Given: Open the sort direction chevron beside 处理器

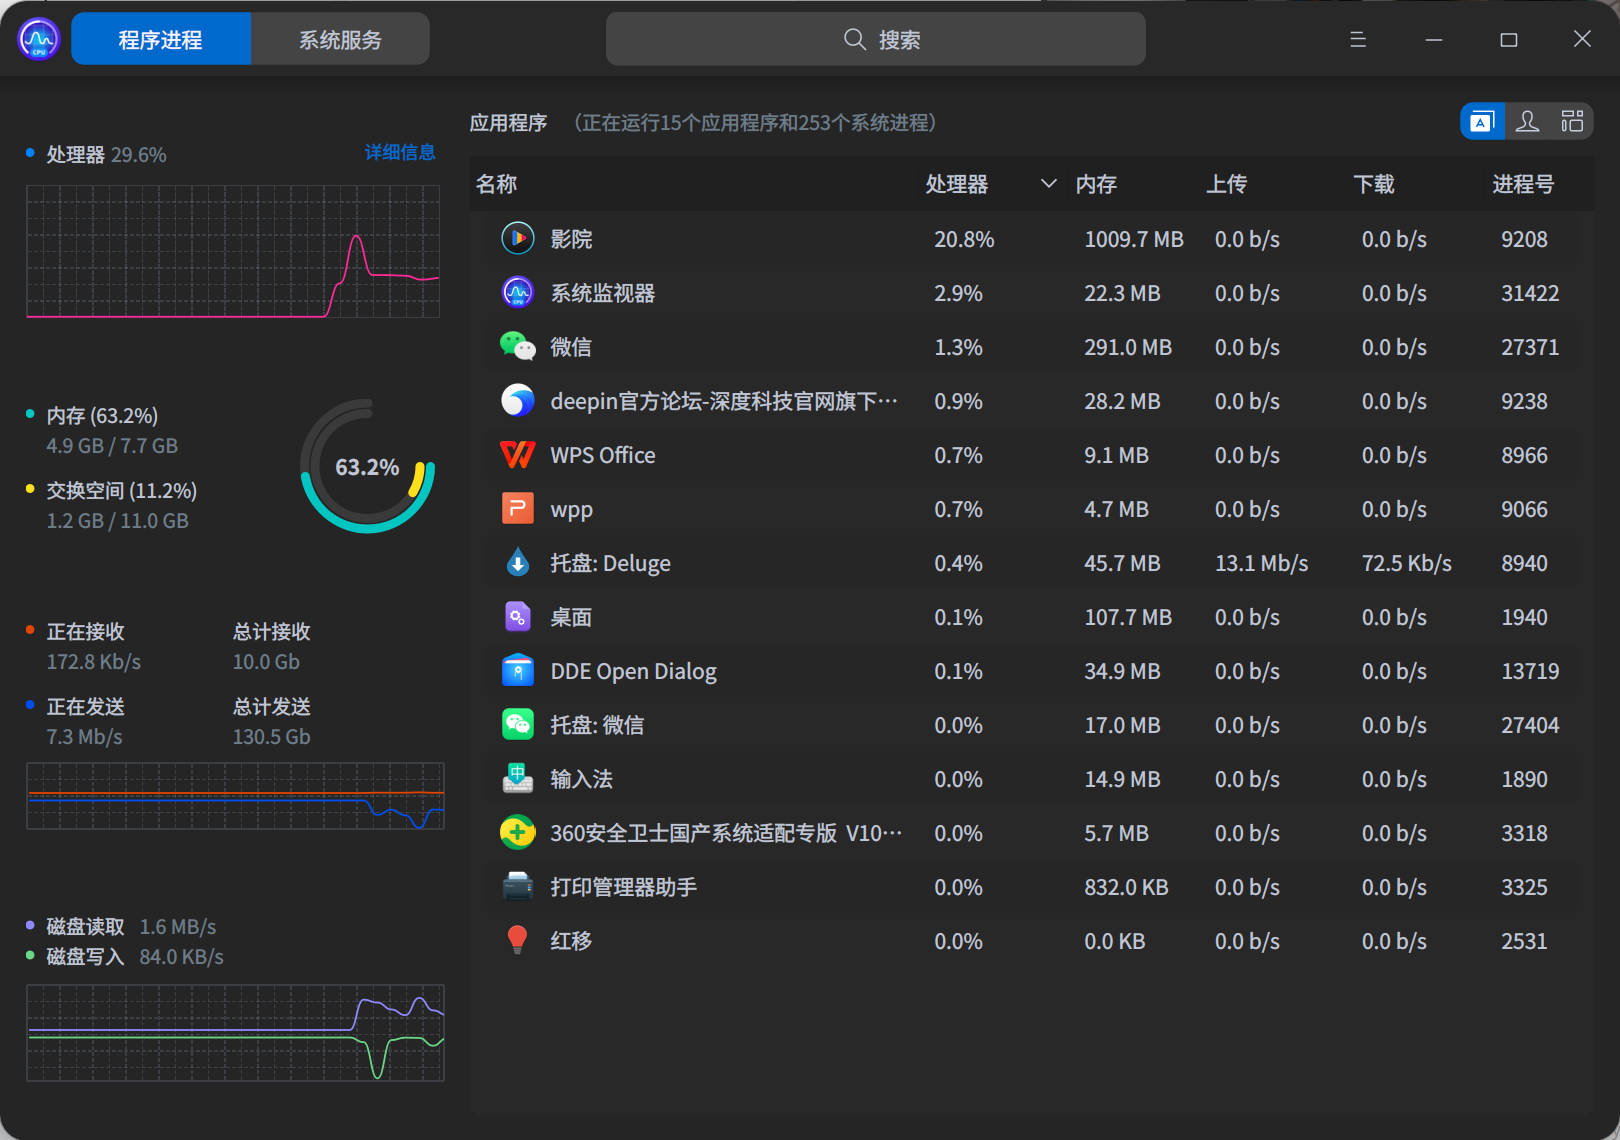Looking at the screenshot, I should point(1047,184).
